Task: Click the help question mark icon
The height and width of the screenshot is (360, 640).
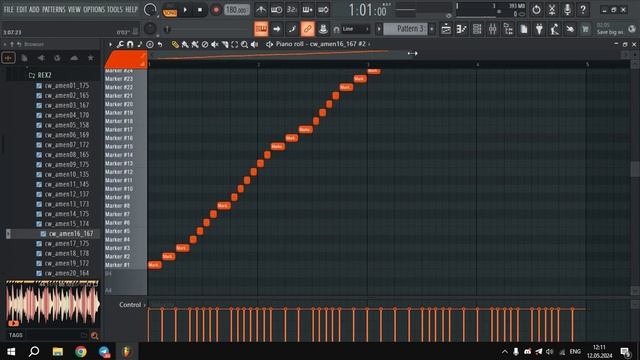Action: (x=583, y=9)
